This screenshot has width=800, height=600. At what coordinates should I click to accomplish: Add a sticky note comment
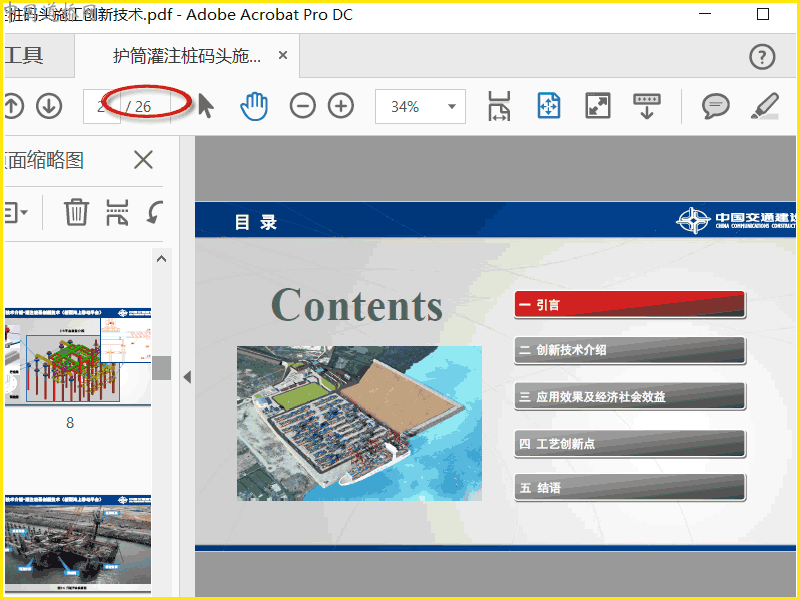(x=715, y=106)
